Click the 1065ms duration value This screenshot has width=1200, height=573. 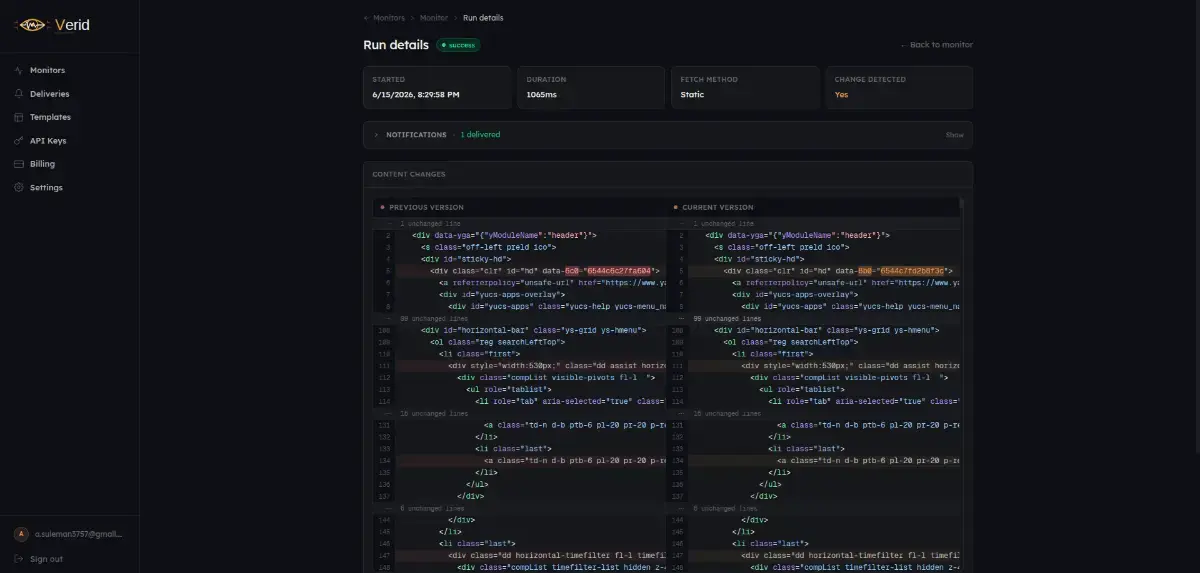[541, 95]
